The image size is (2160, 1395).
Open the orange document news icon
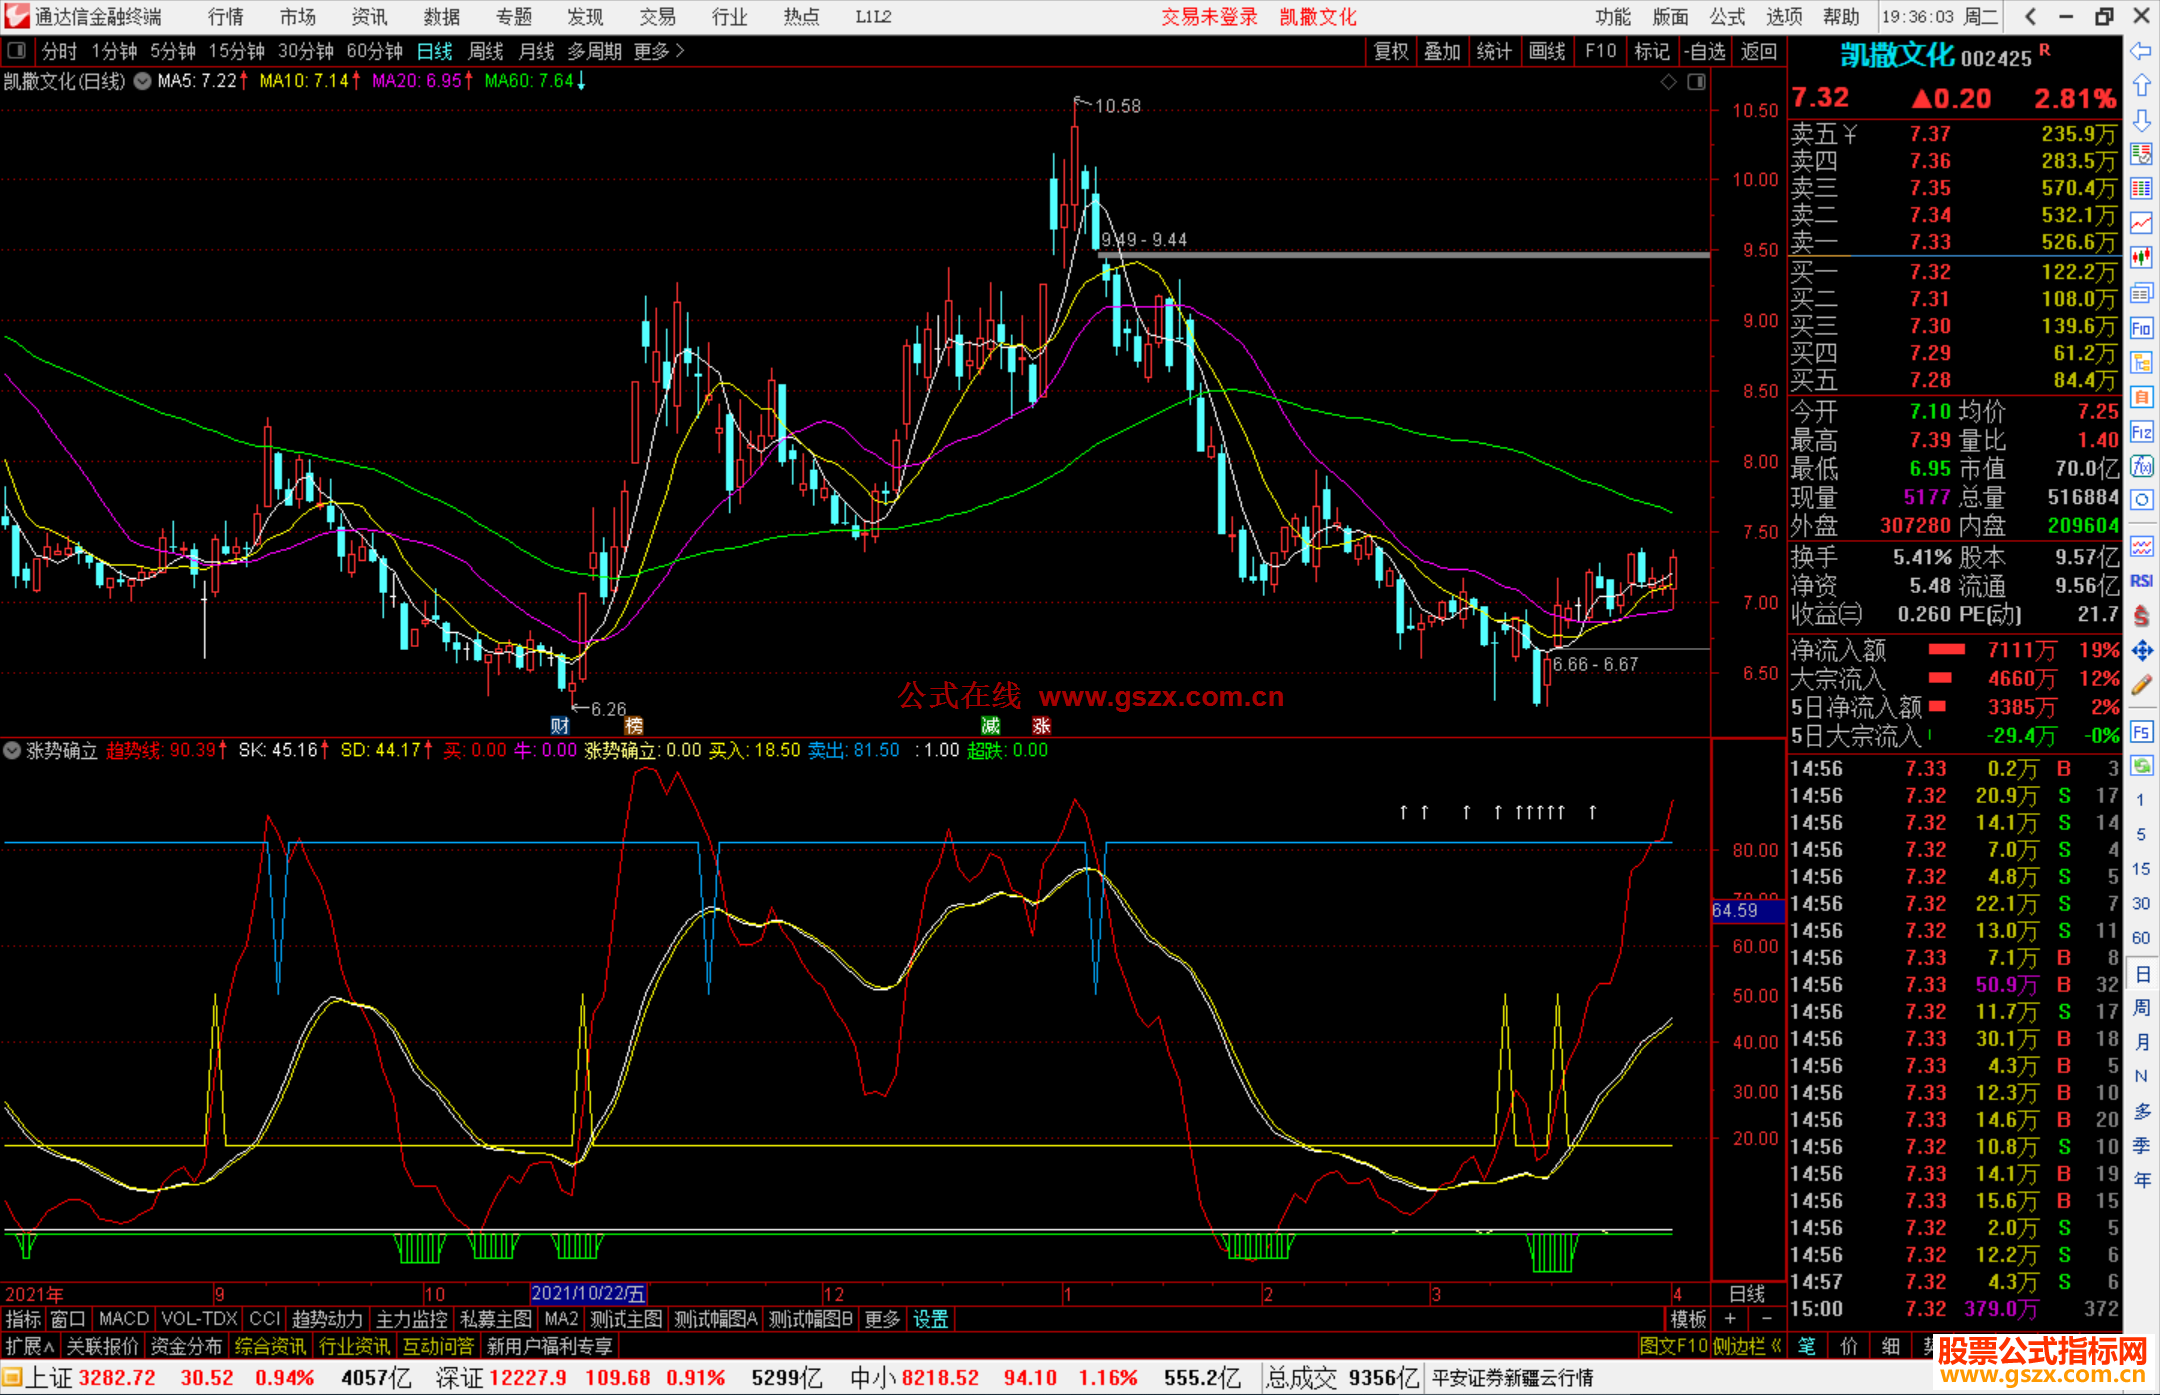pyautogui.click(x=2141, y=397)
